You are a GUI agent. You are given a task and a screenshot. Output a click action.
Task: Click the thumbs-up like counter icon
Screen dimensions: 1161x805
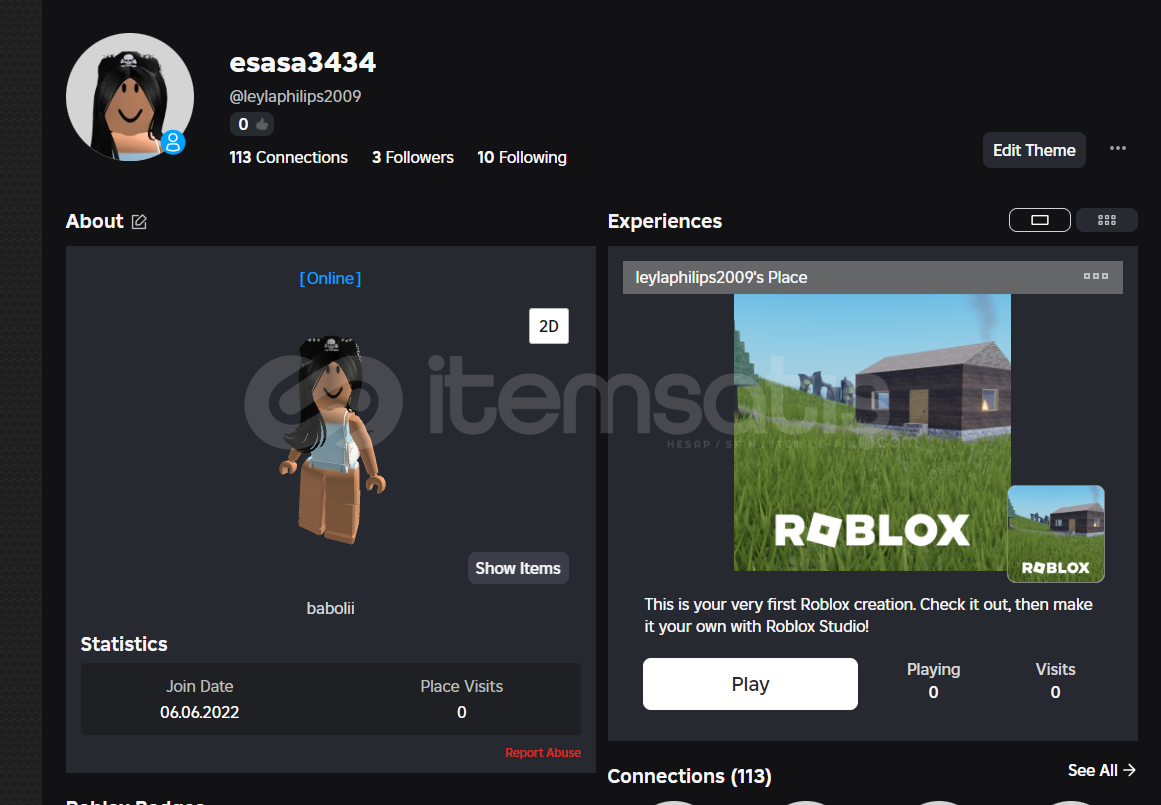coord(262,124)
